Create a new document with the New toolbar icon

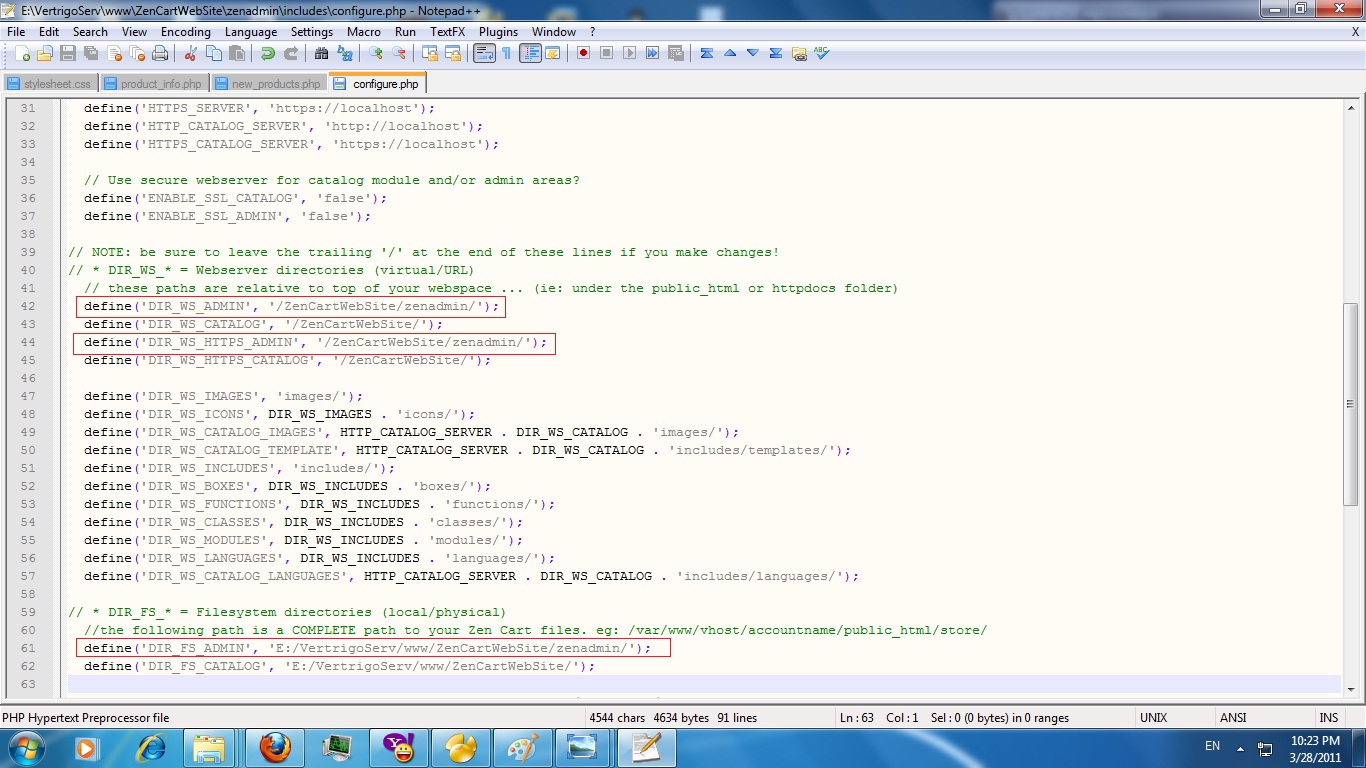(x=23, y=53)
